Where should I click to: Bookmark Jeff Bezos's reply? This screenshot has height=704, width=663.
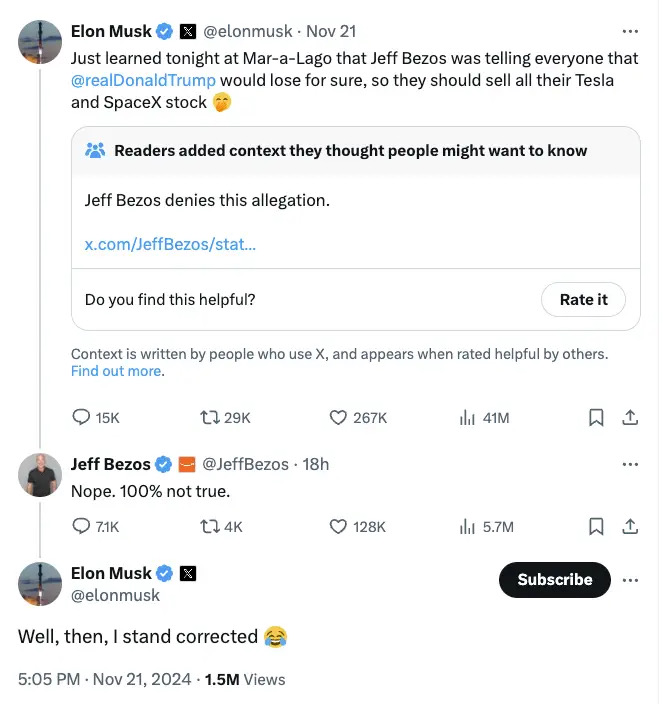(596, 526)
